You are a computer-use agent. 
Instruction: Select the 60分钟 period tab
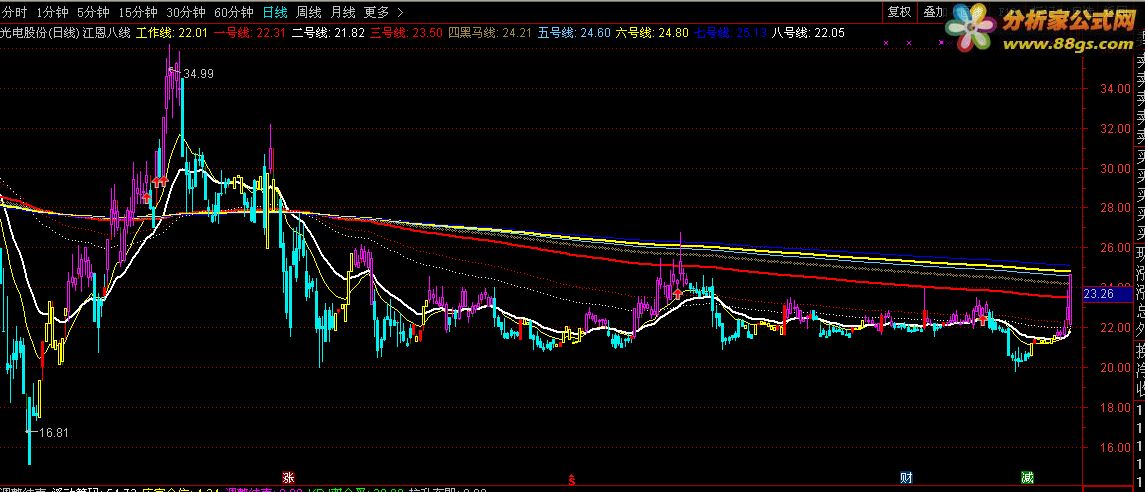coord(234,12)
